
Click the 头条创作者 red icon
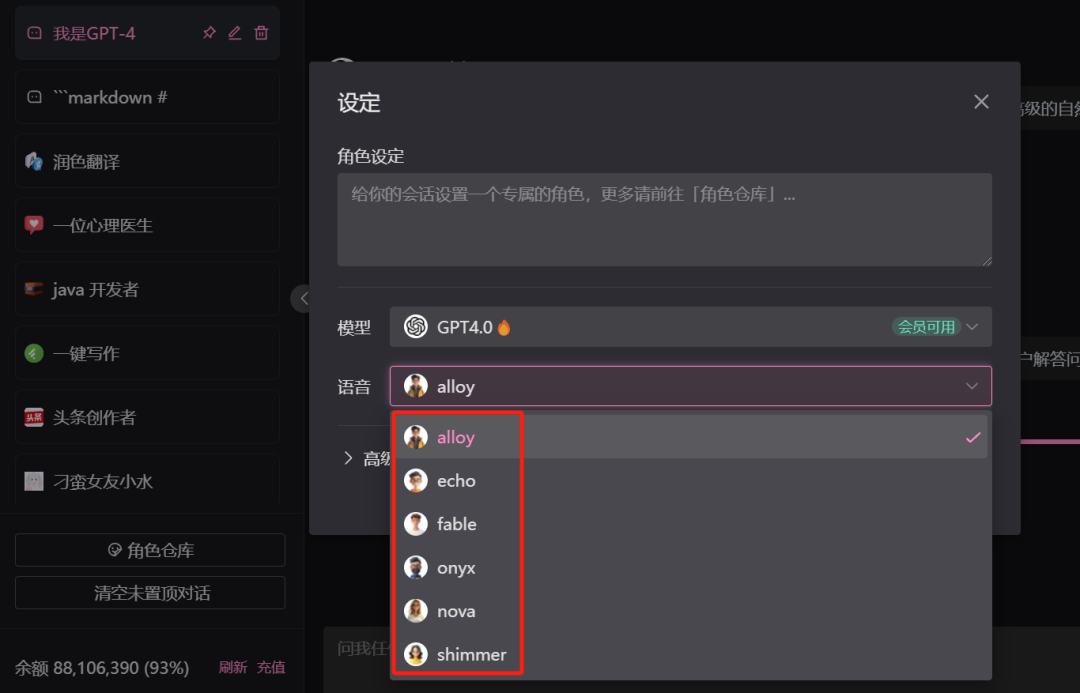pyautogui.click(x=34, y=417)
